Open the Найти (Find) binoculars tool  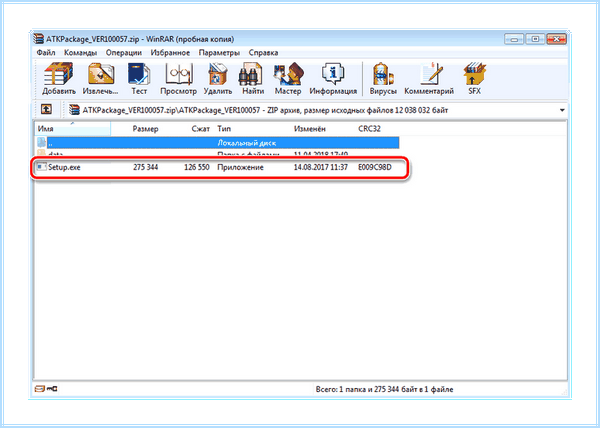tap(253, 79)
